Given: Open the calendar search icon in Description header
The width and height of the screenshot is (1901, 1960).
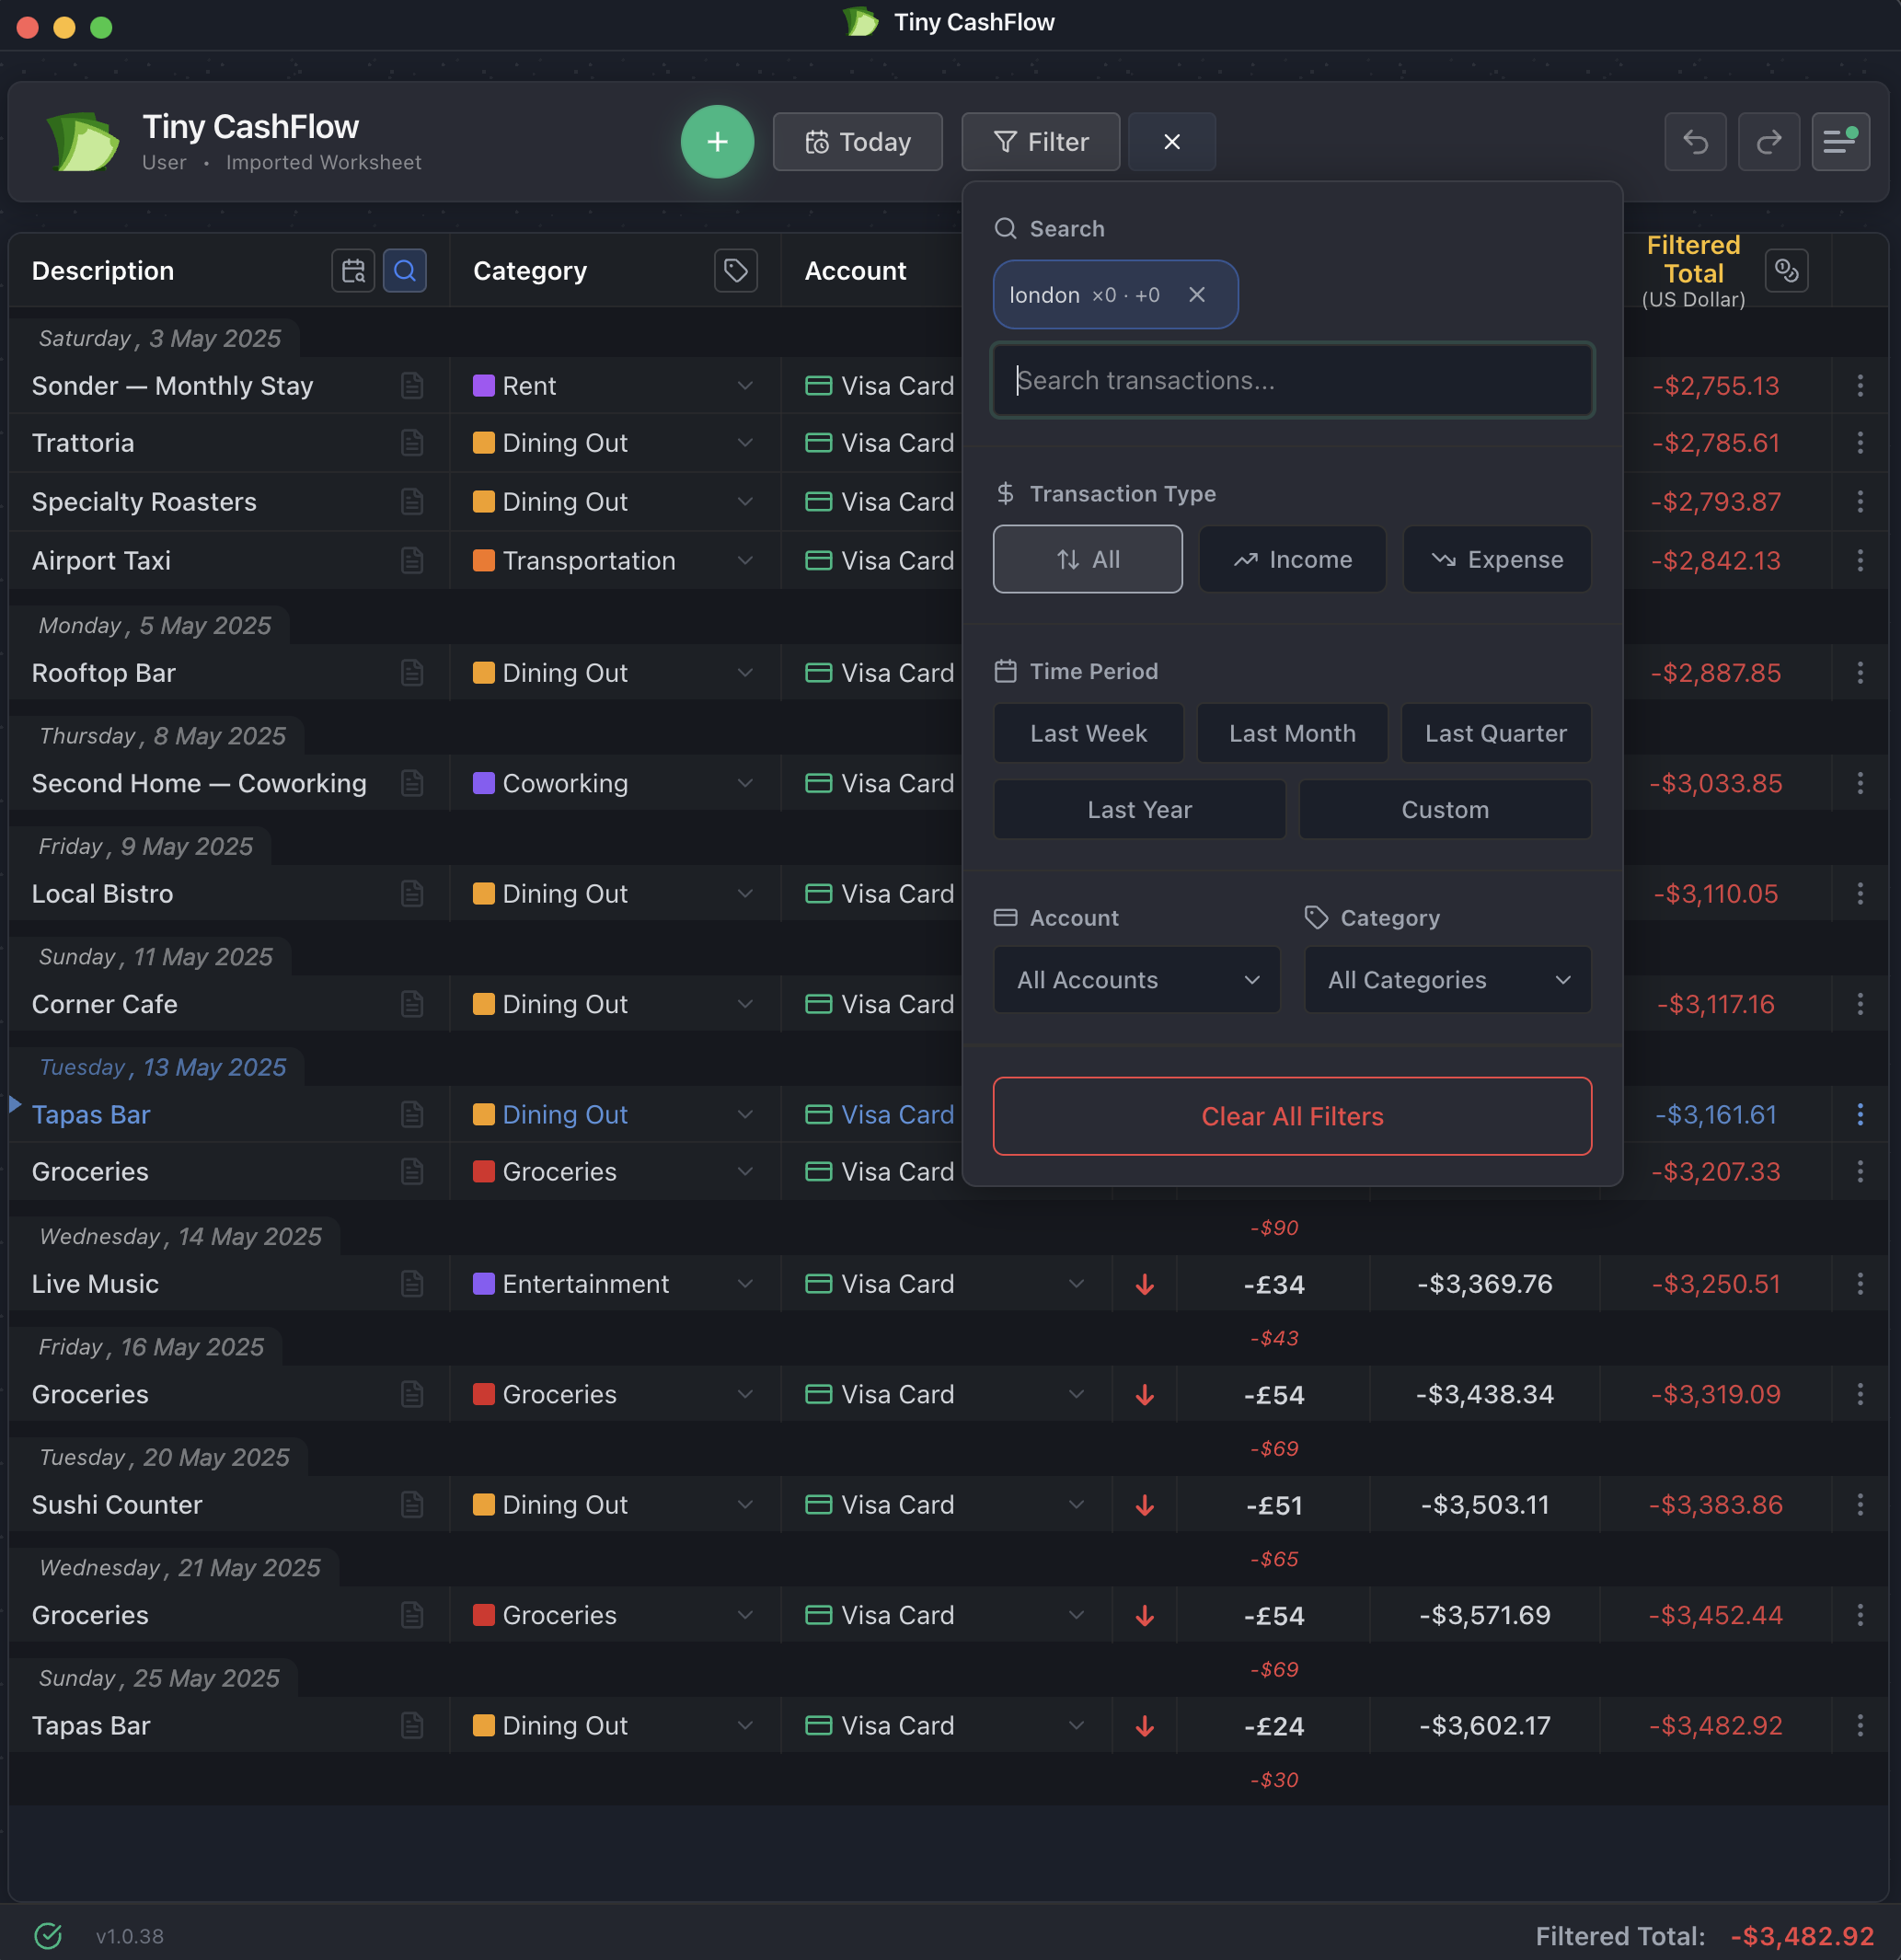Looking at the screenshot, I should pos(353,271).
